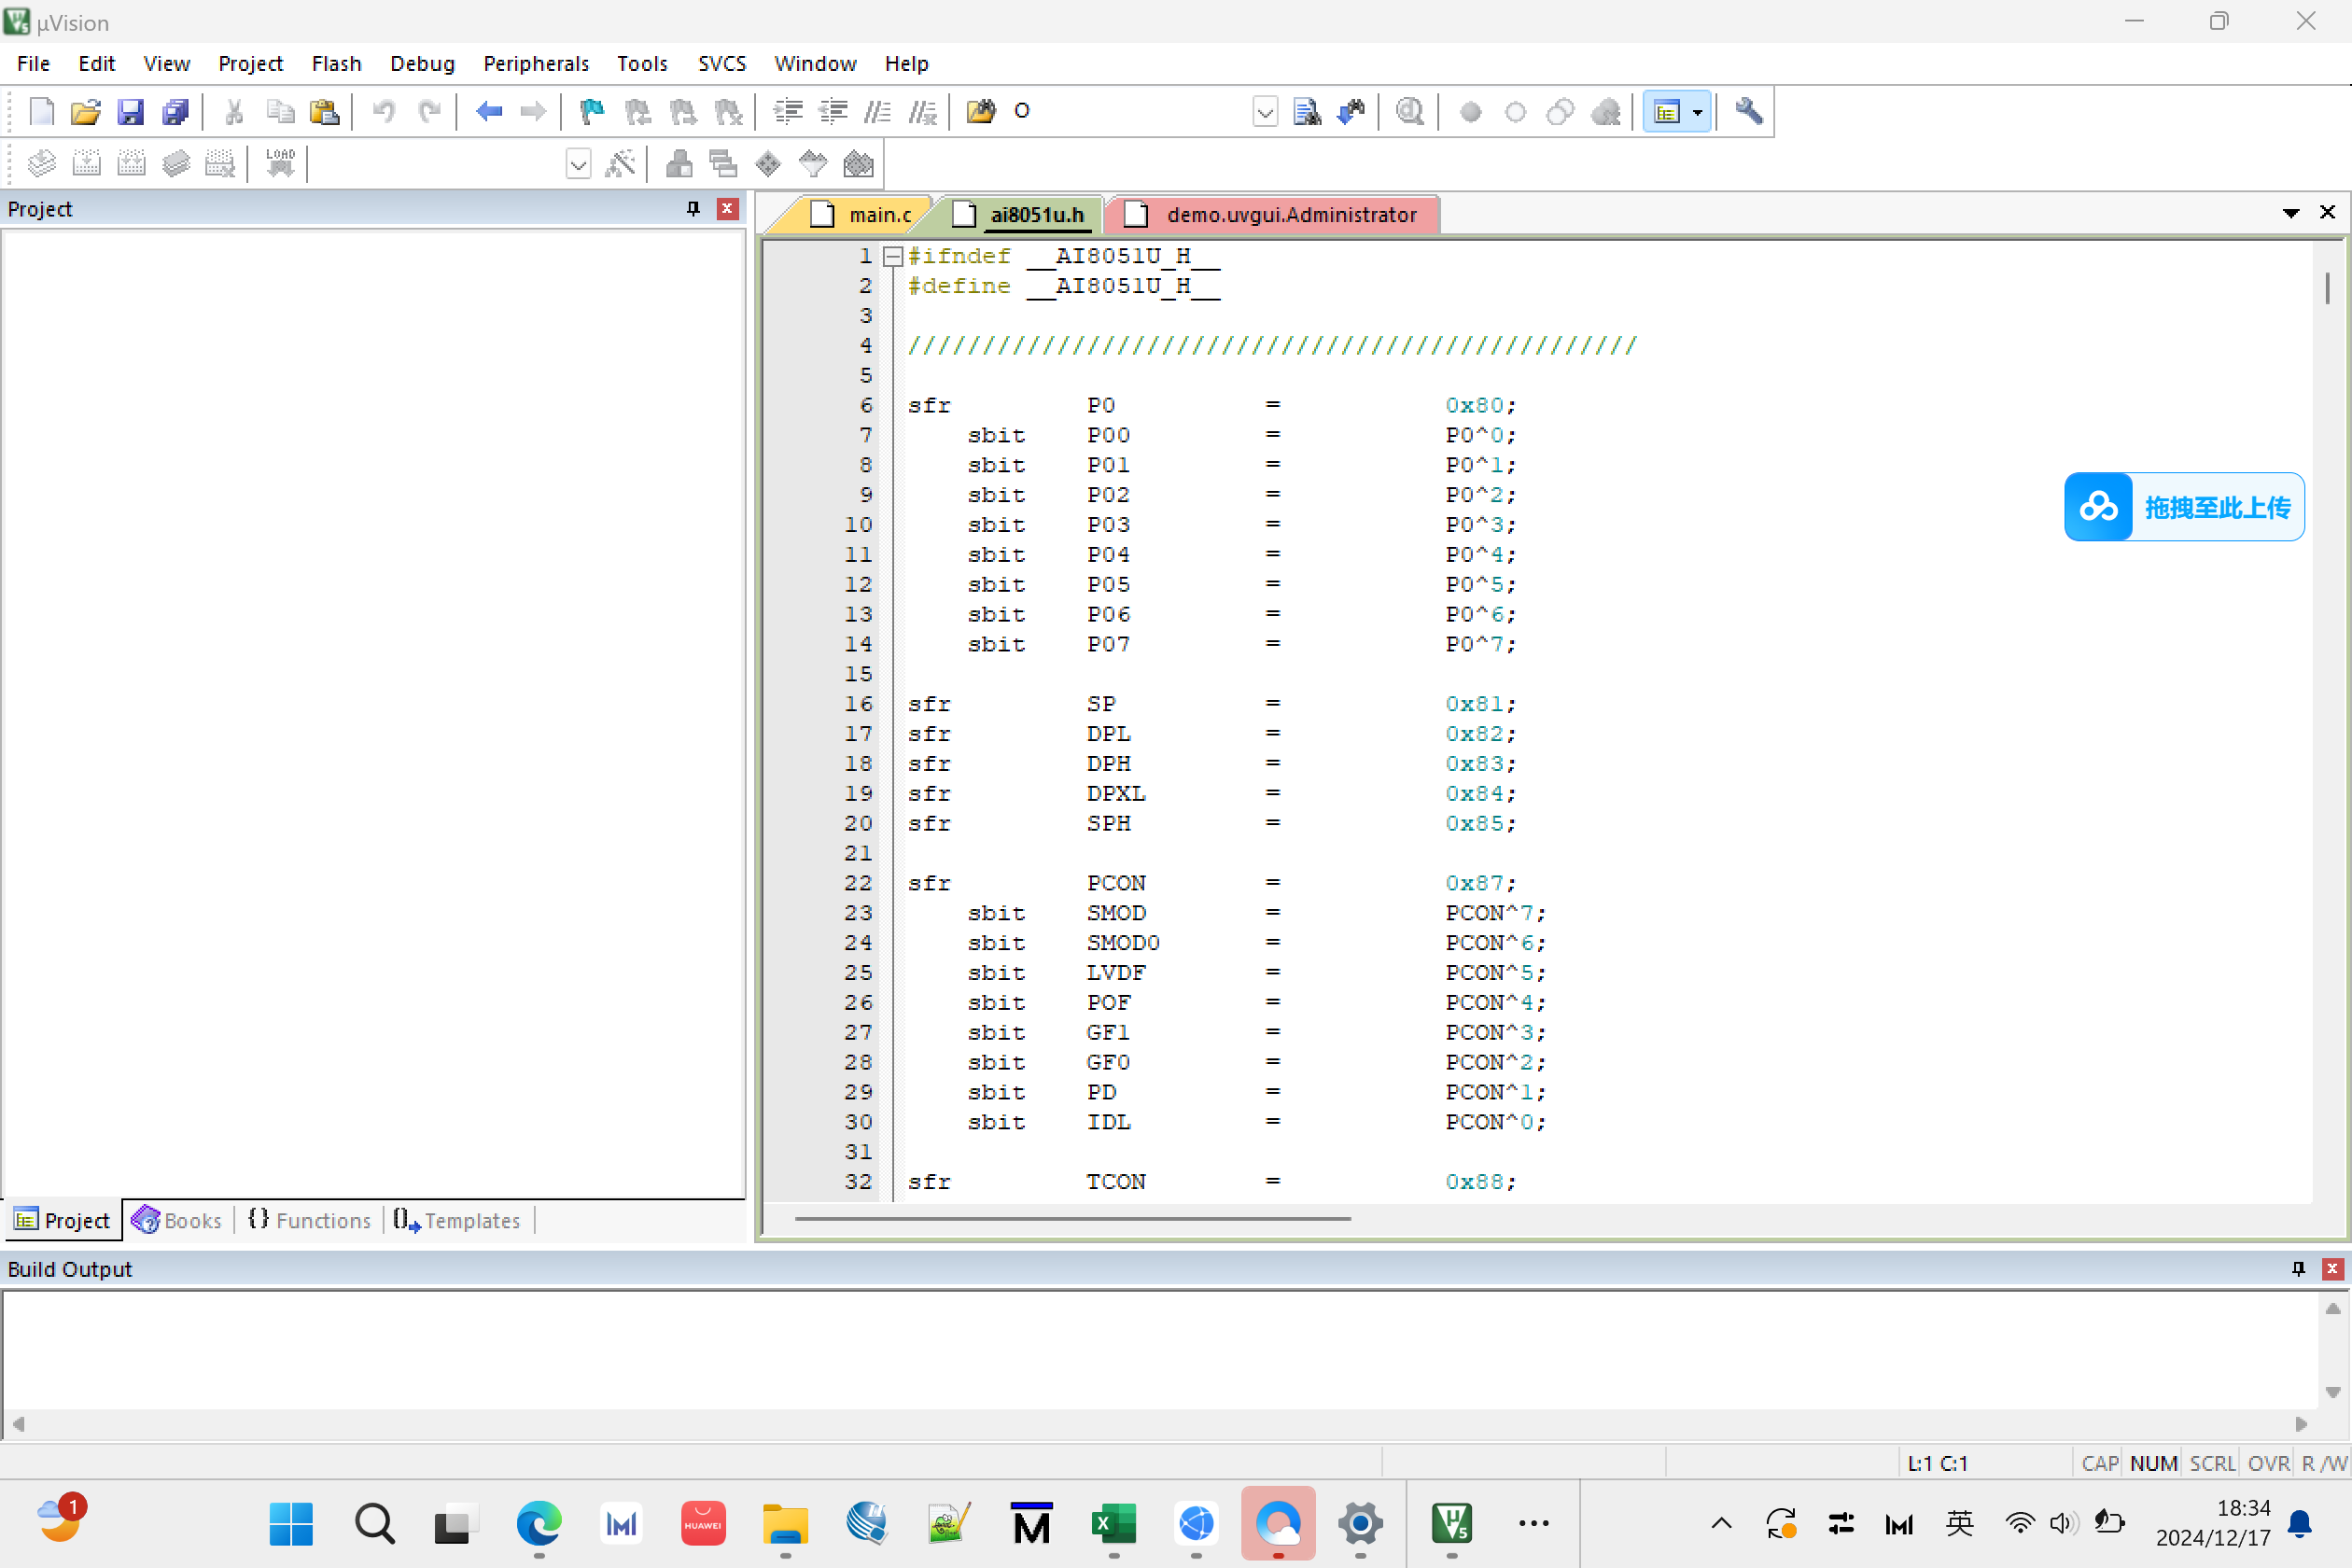2352x1568 pixels.
Task: Open Manage Project Items icon
Action: click(x=679, y=163)
